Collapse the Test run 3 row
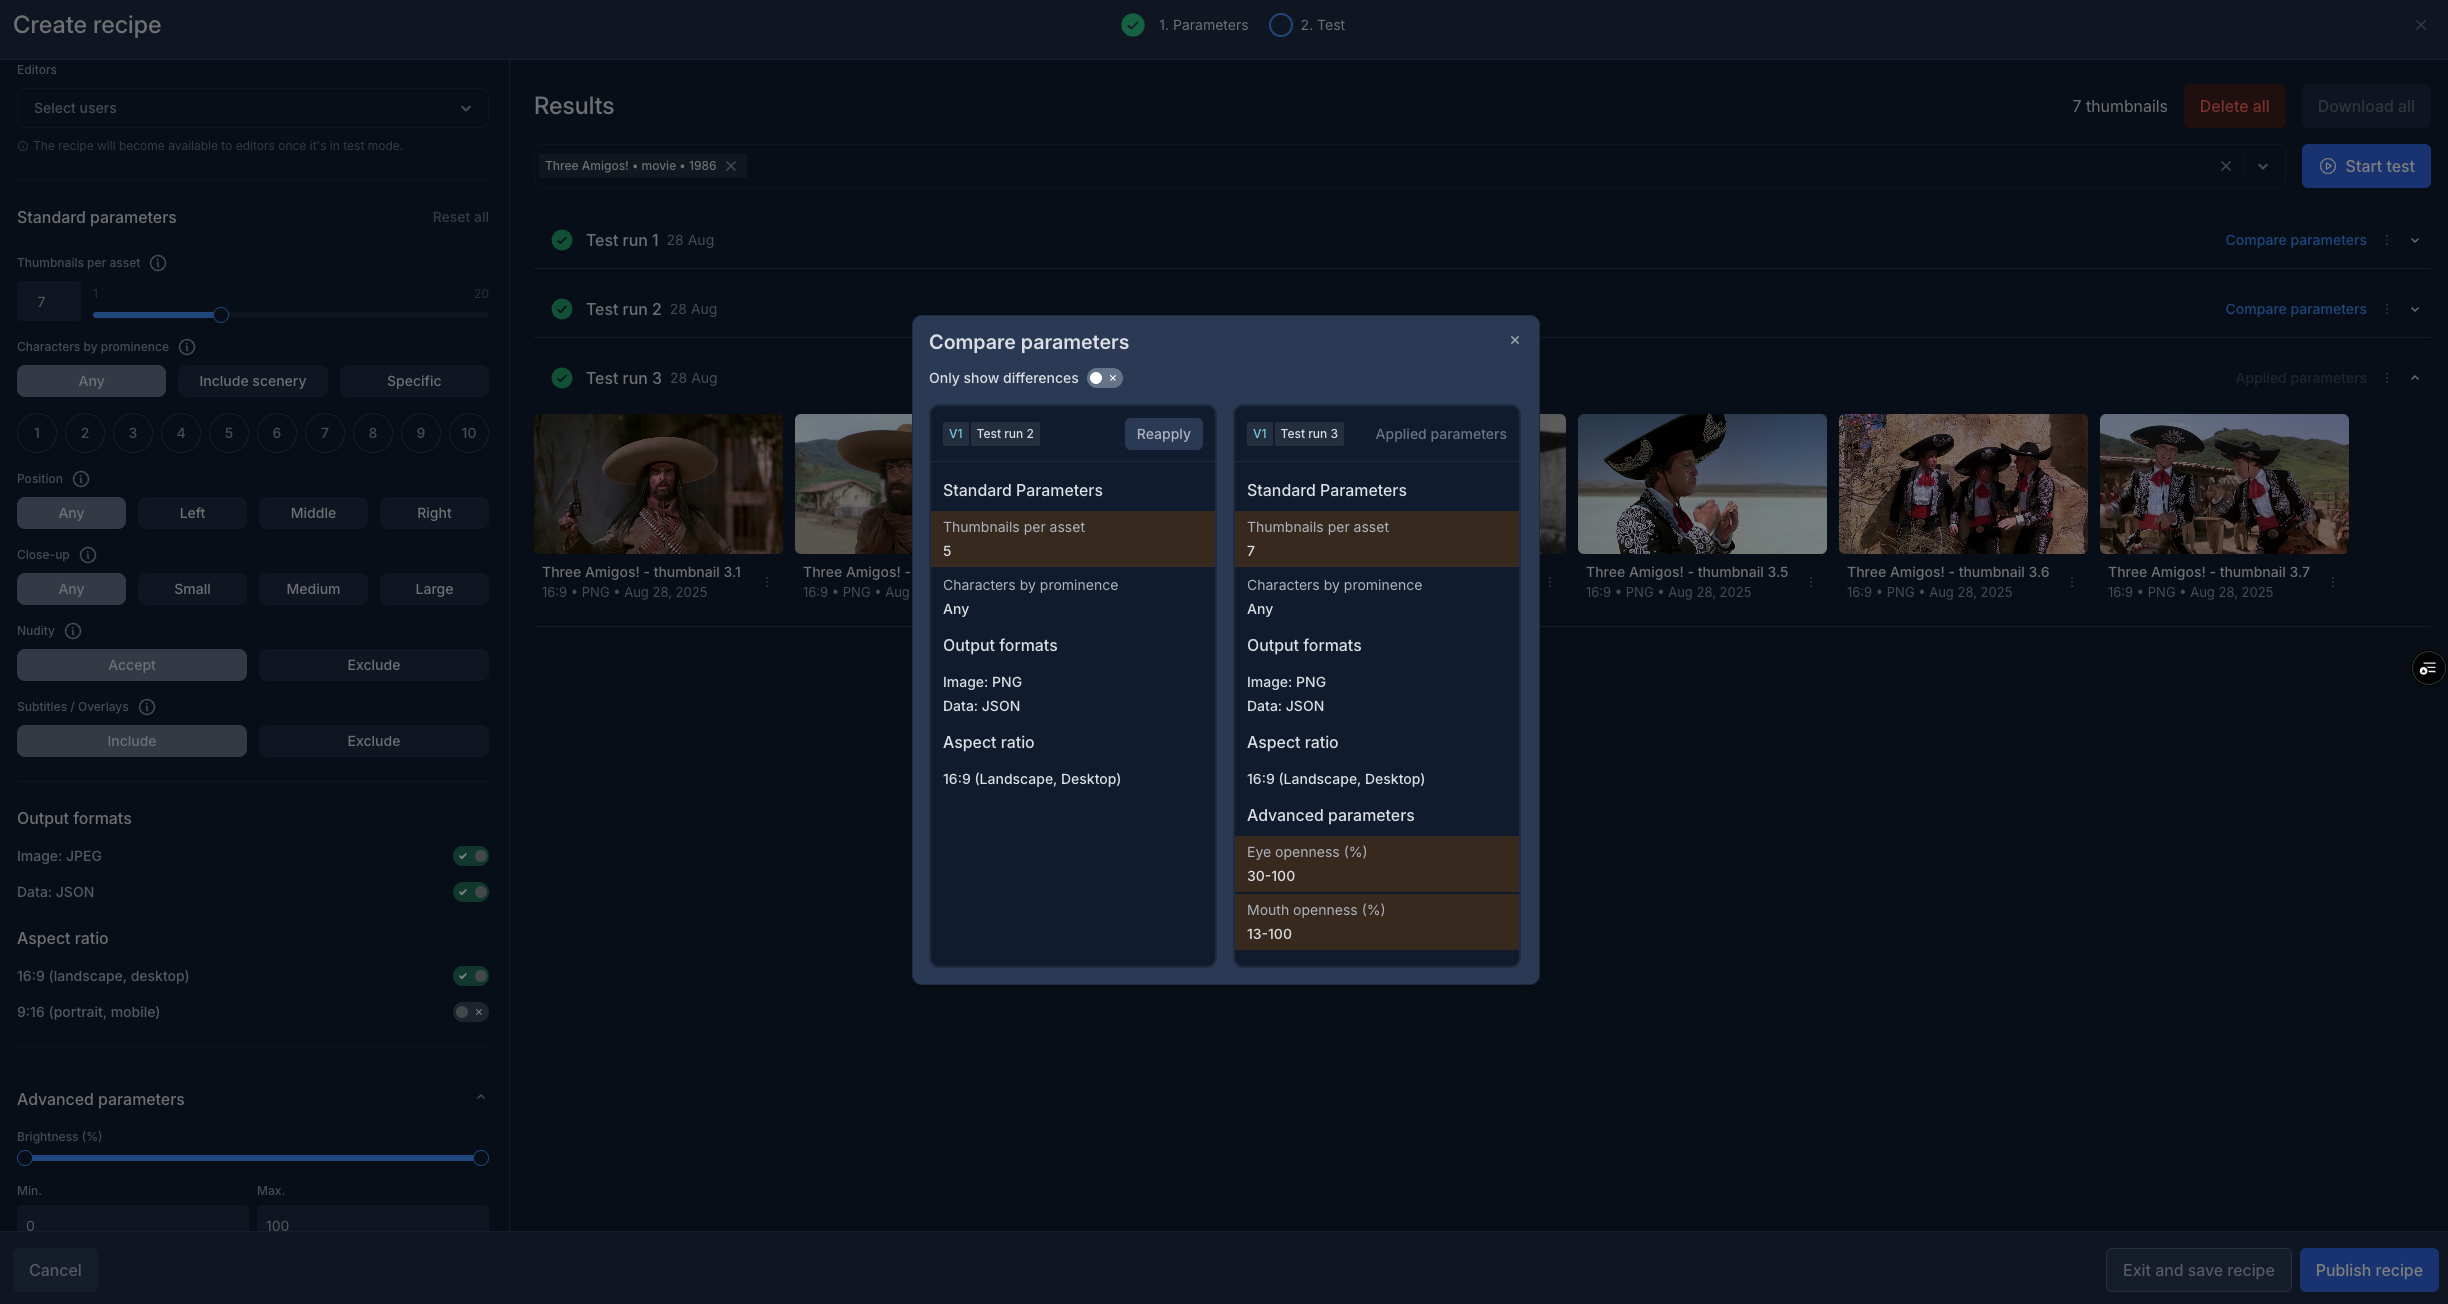Image resolution: width=2448 pixels, height=1304 pixels. tap(2415, 378)
